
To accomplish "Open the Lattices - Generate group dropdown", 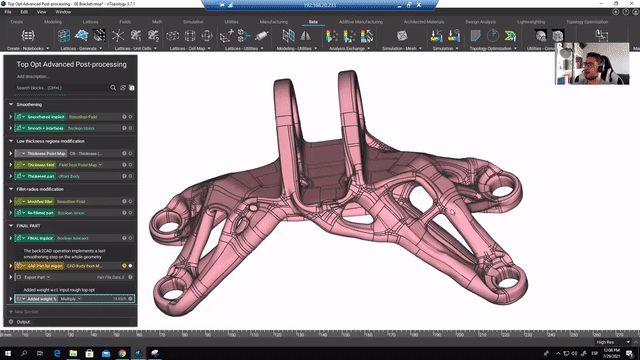I will 101,48.
